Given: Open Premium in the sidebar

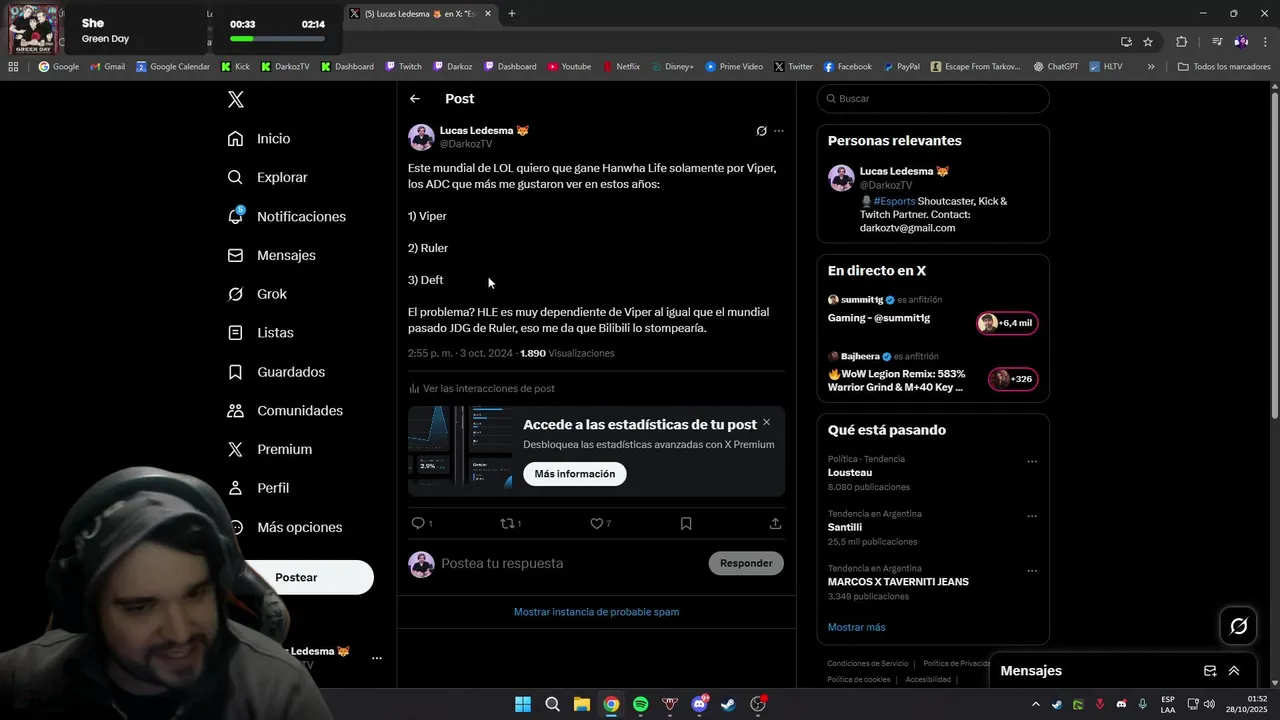Looking at the screenshot, I should [x=270, y=450].
